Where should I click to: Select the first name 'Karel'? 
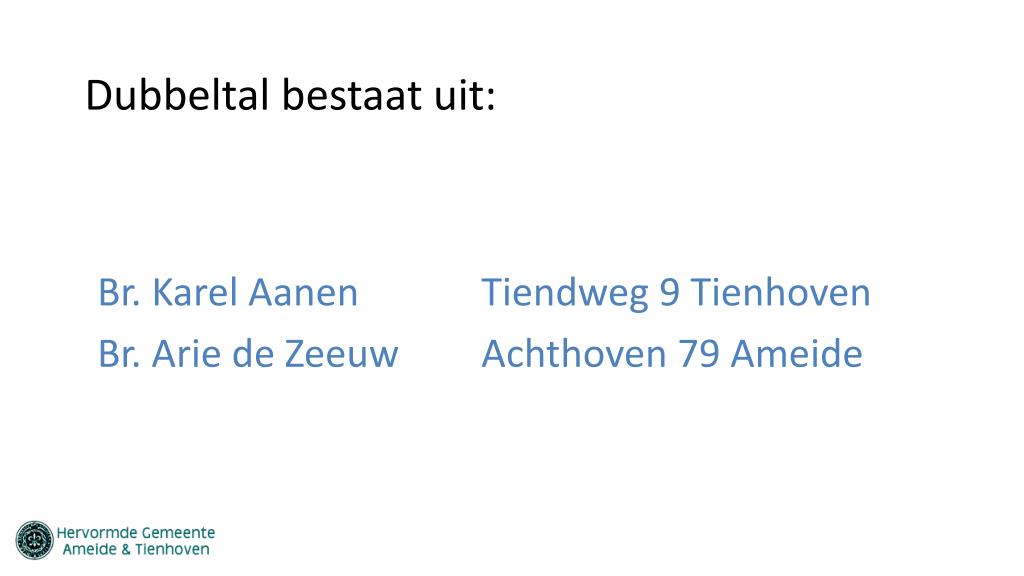[x=195, y=292]
